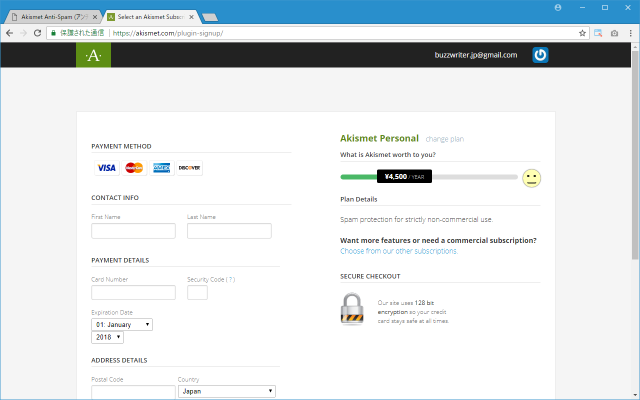Click the green lock icon in address bar
The image size is (640, 400).
53,33
